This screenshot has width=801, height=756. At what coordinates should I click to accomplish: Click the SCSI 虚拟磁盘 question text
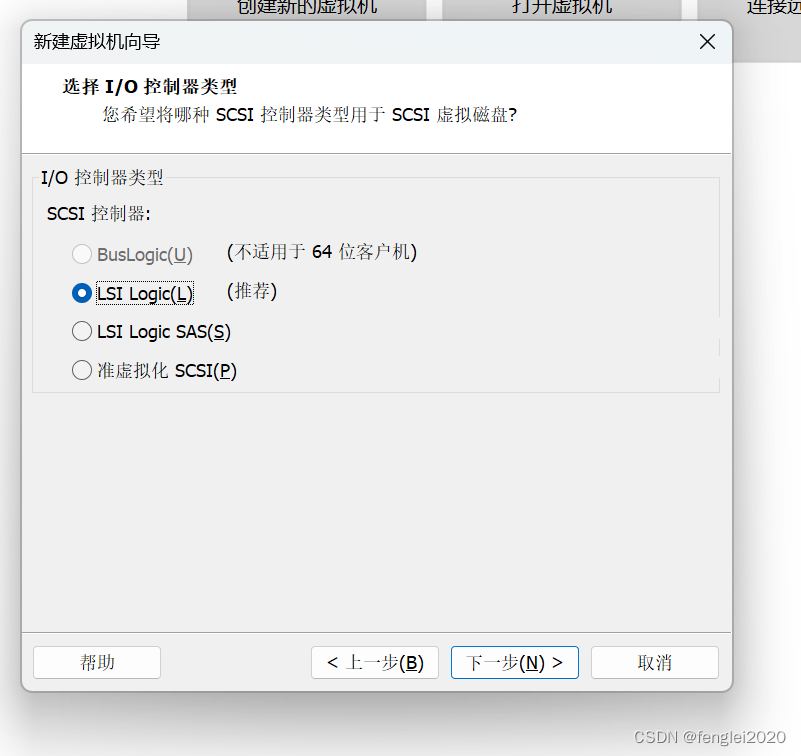tap(309, 114)
